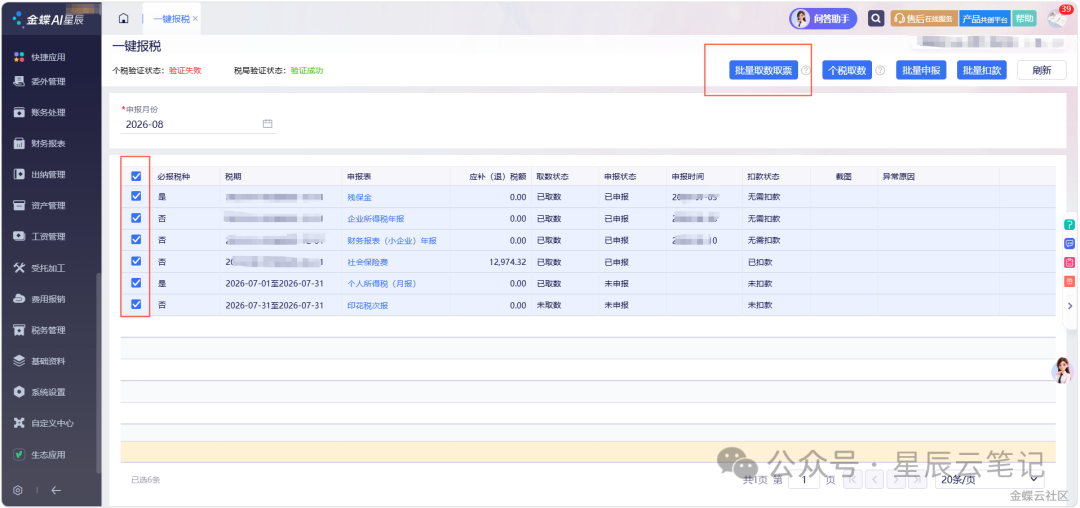
Task: Open the user avatar with 39 badge
Action: click(x=1057, y=19)
